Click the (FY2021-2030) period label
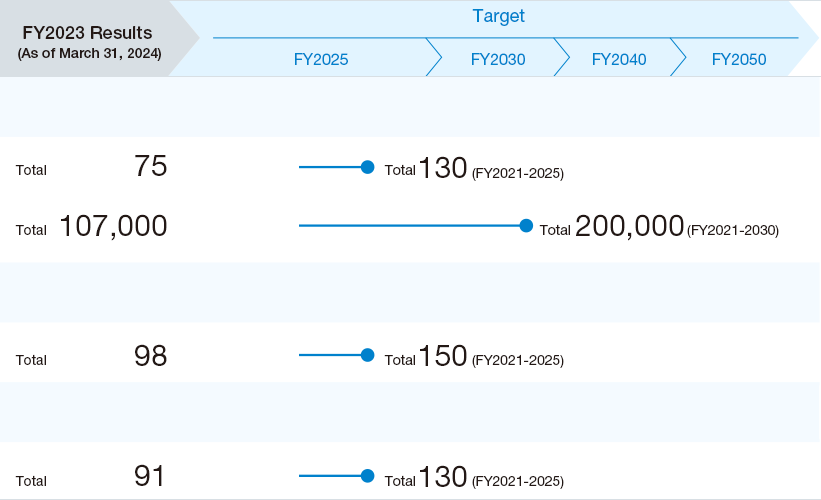Screen dimensions: 821x500 pyautogui.click(x=733, y=230)
